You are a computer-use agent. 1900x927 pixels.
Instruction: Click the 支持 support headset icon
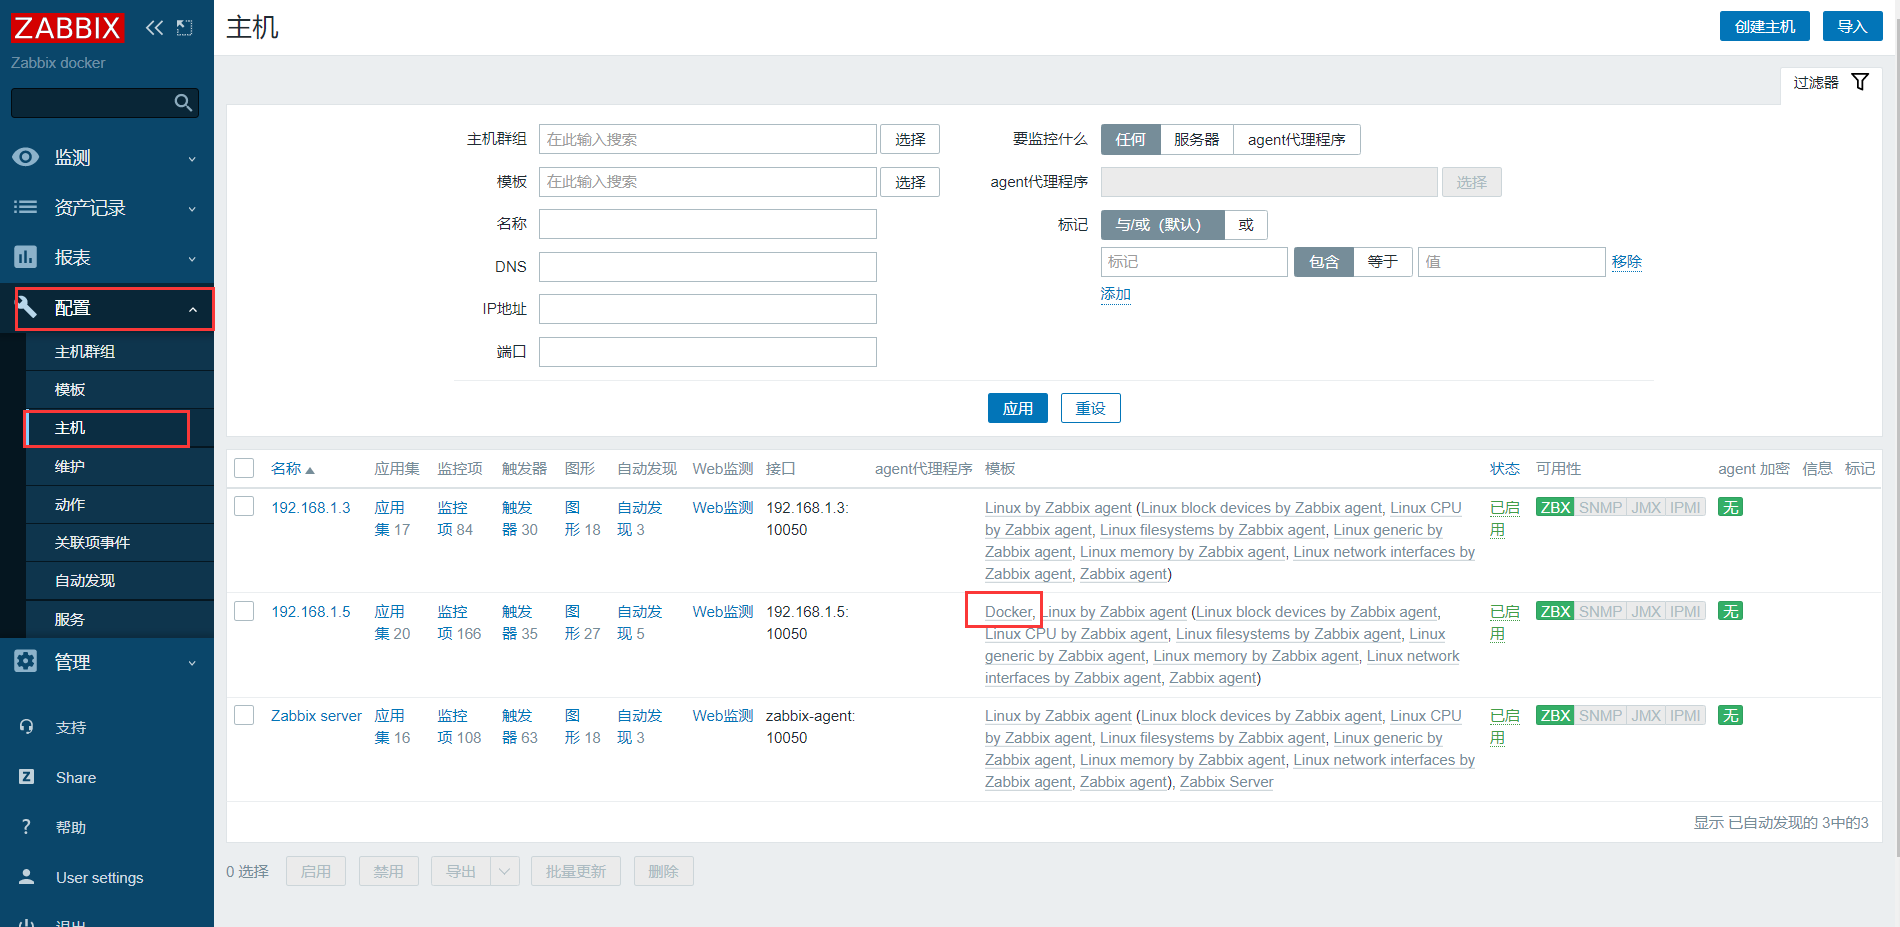pos(27,727)
